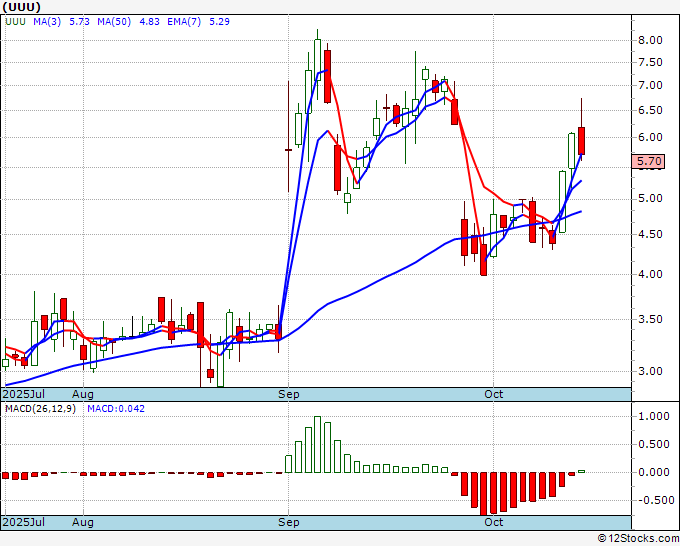Click the MACD:0.042 value label
The height and width of the screenshot is (546, 680).
click(116, 409)
